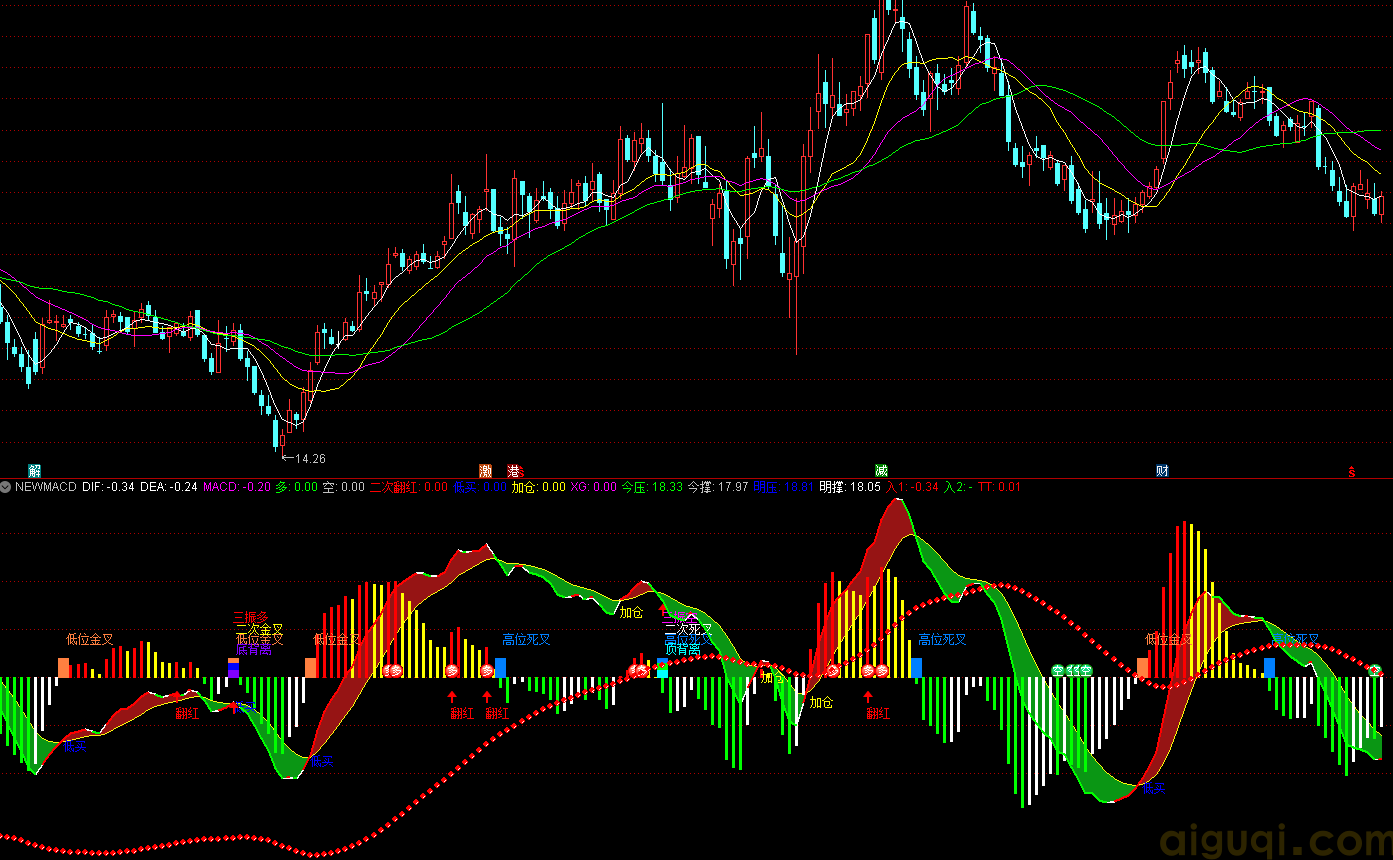Screen dimensions: 1393x860
Task: Click the TT: 0.01 value
Action: (1000, 487)
